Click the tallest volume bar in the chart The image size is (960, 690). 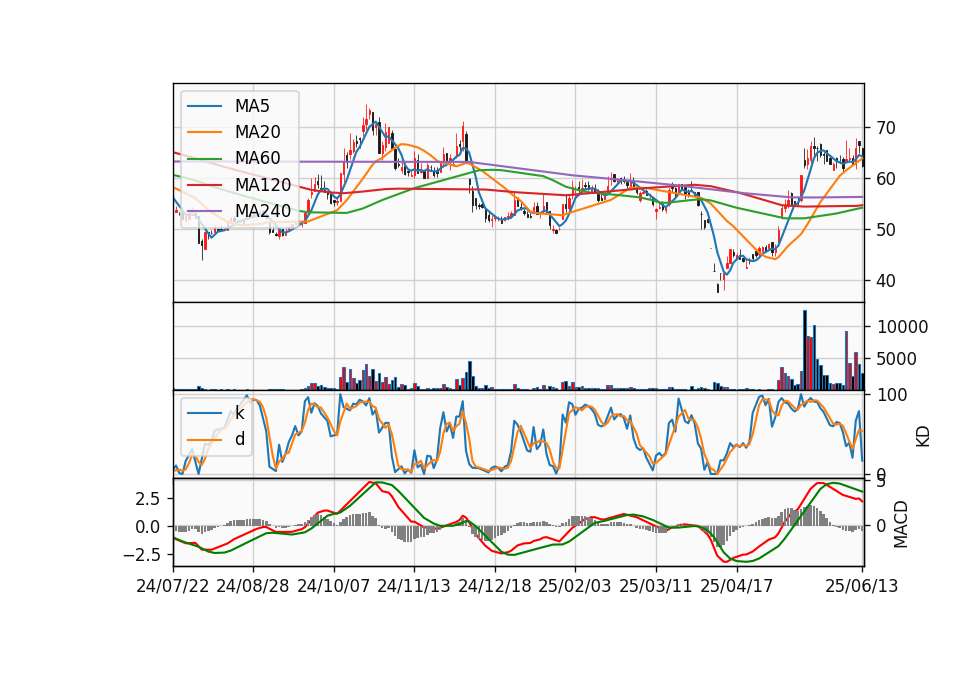pos(805,350)
